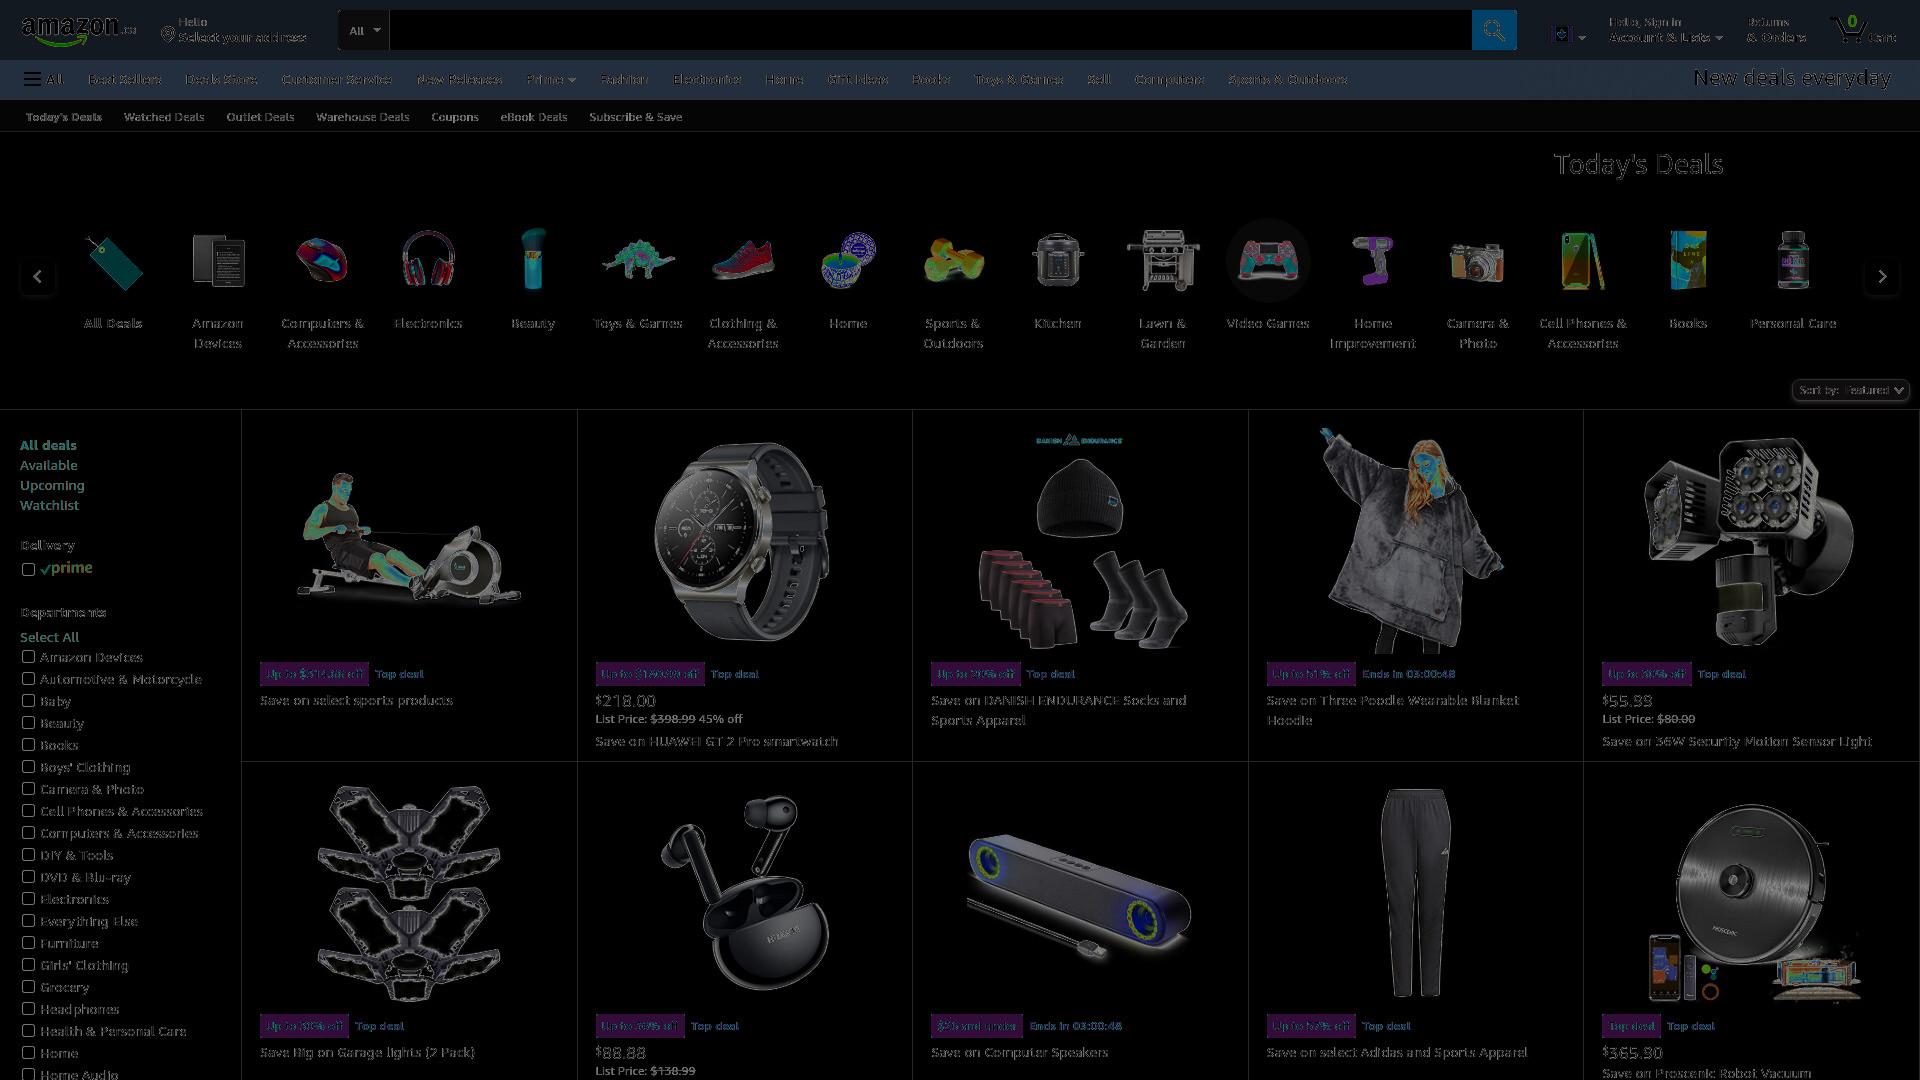Screen dimensions: 1920x1080
Task: Click the Returns & Orders link
Action: [x=1776, y=30]
